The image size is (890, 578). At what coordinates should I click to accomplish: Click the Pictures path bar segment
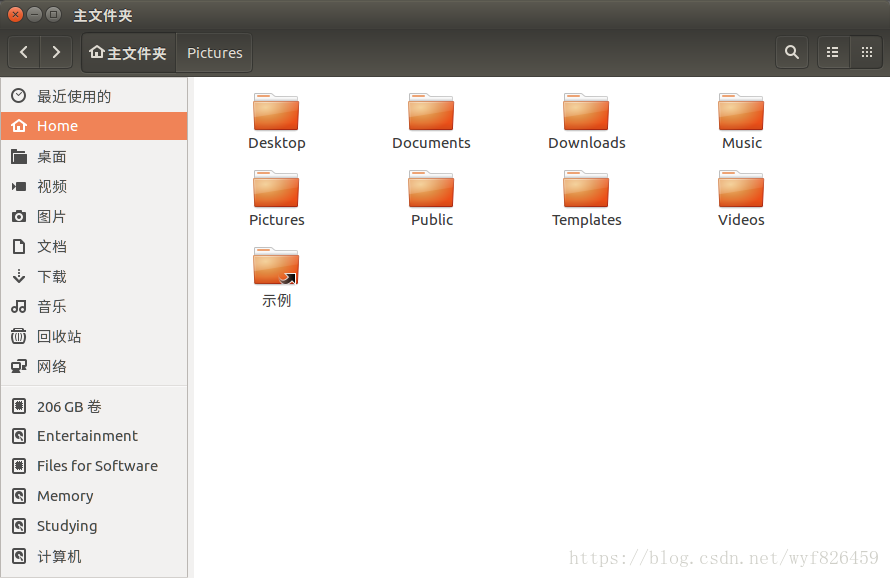pos(215,53)
